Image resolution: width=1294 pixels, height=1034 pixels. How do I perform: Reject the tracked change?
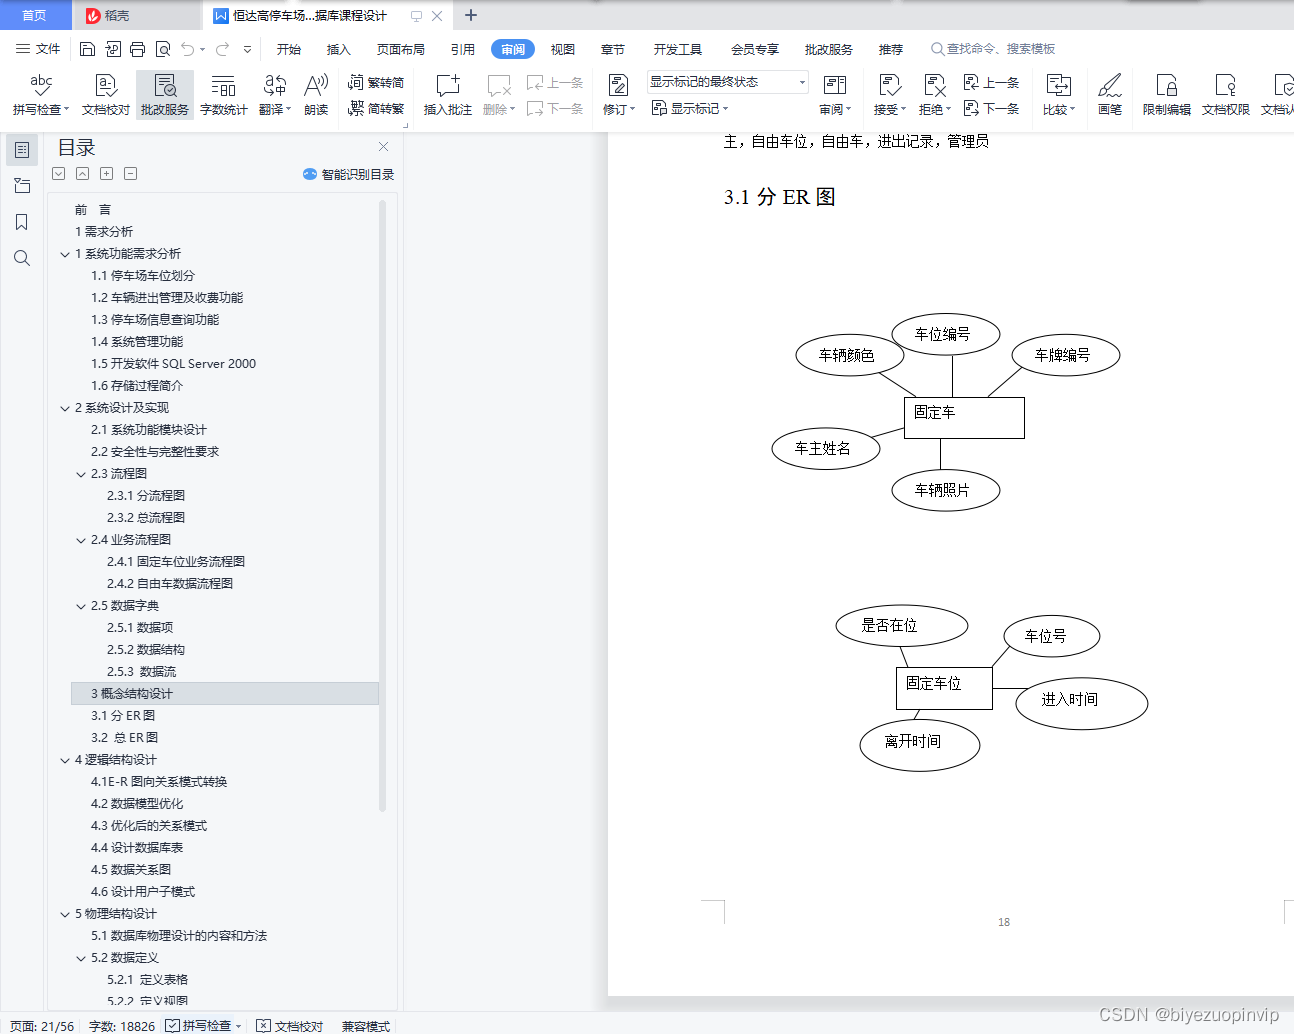(x=934, y=95)
